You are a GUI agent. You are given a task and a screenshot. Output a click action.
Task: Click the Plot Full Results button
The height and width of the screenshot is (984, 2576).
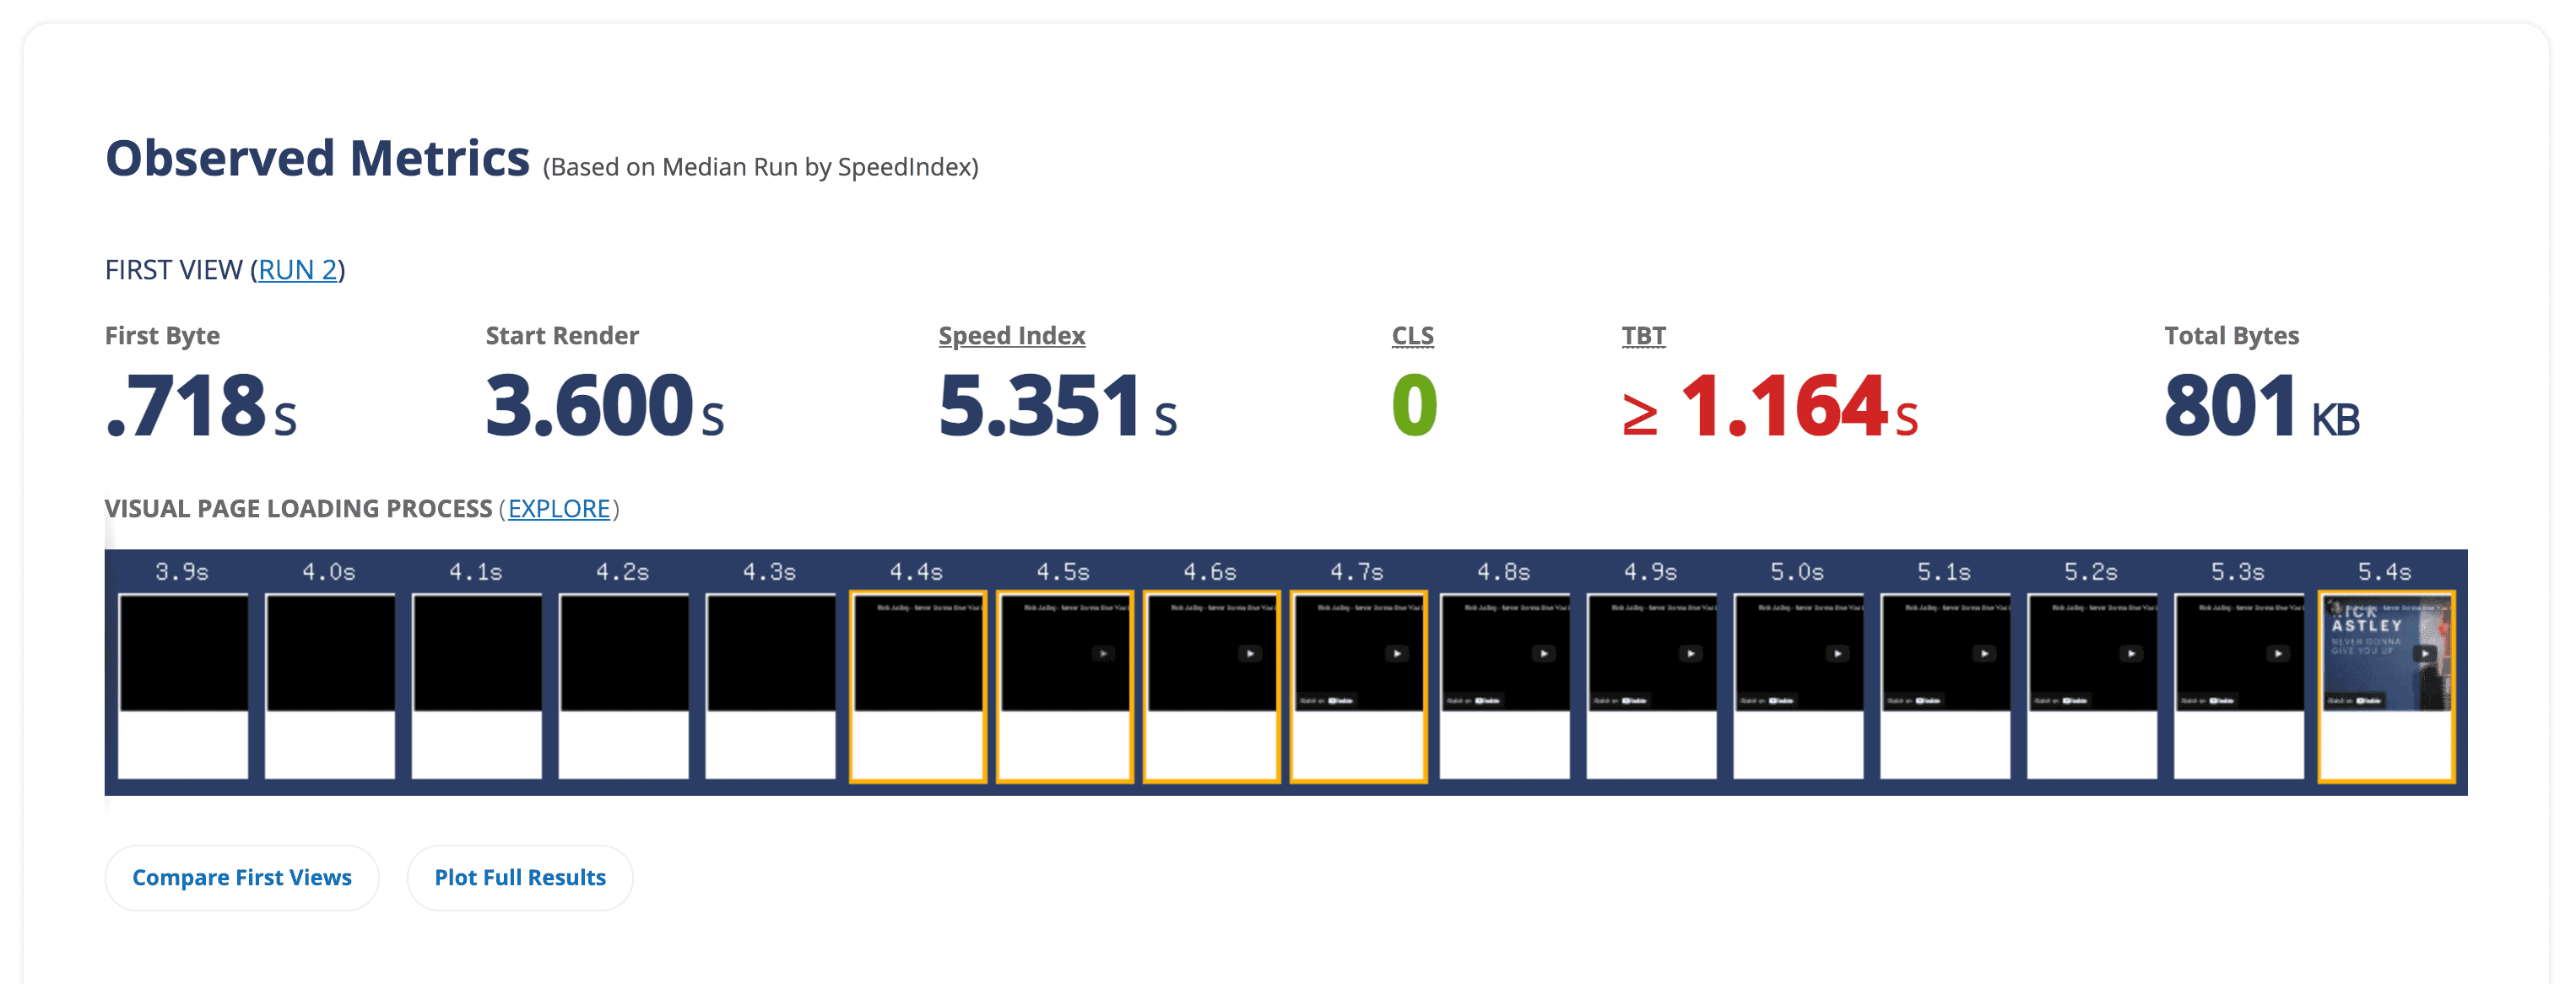[520, 878]
